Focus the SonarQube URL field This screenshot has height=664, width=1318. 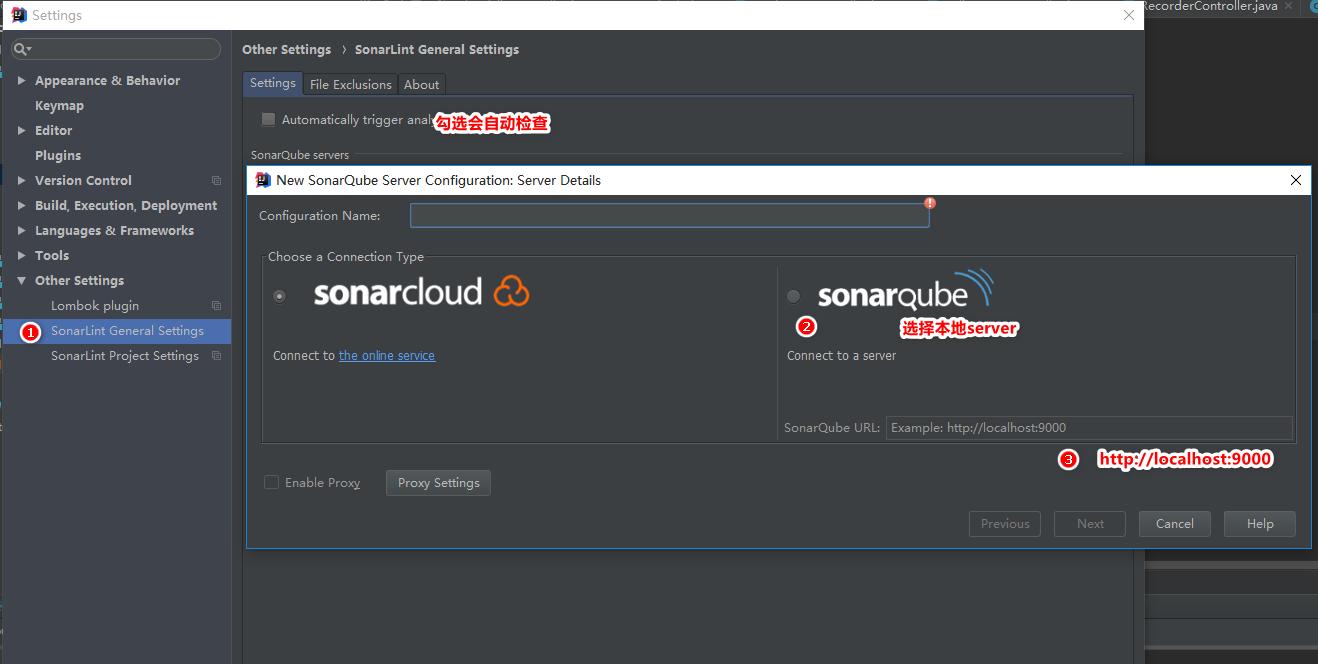(x=1089, y=428)
